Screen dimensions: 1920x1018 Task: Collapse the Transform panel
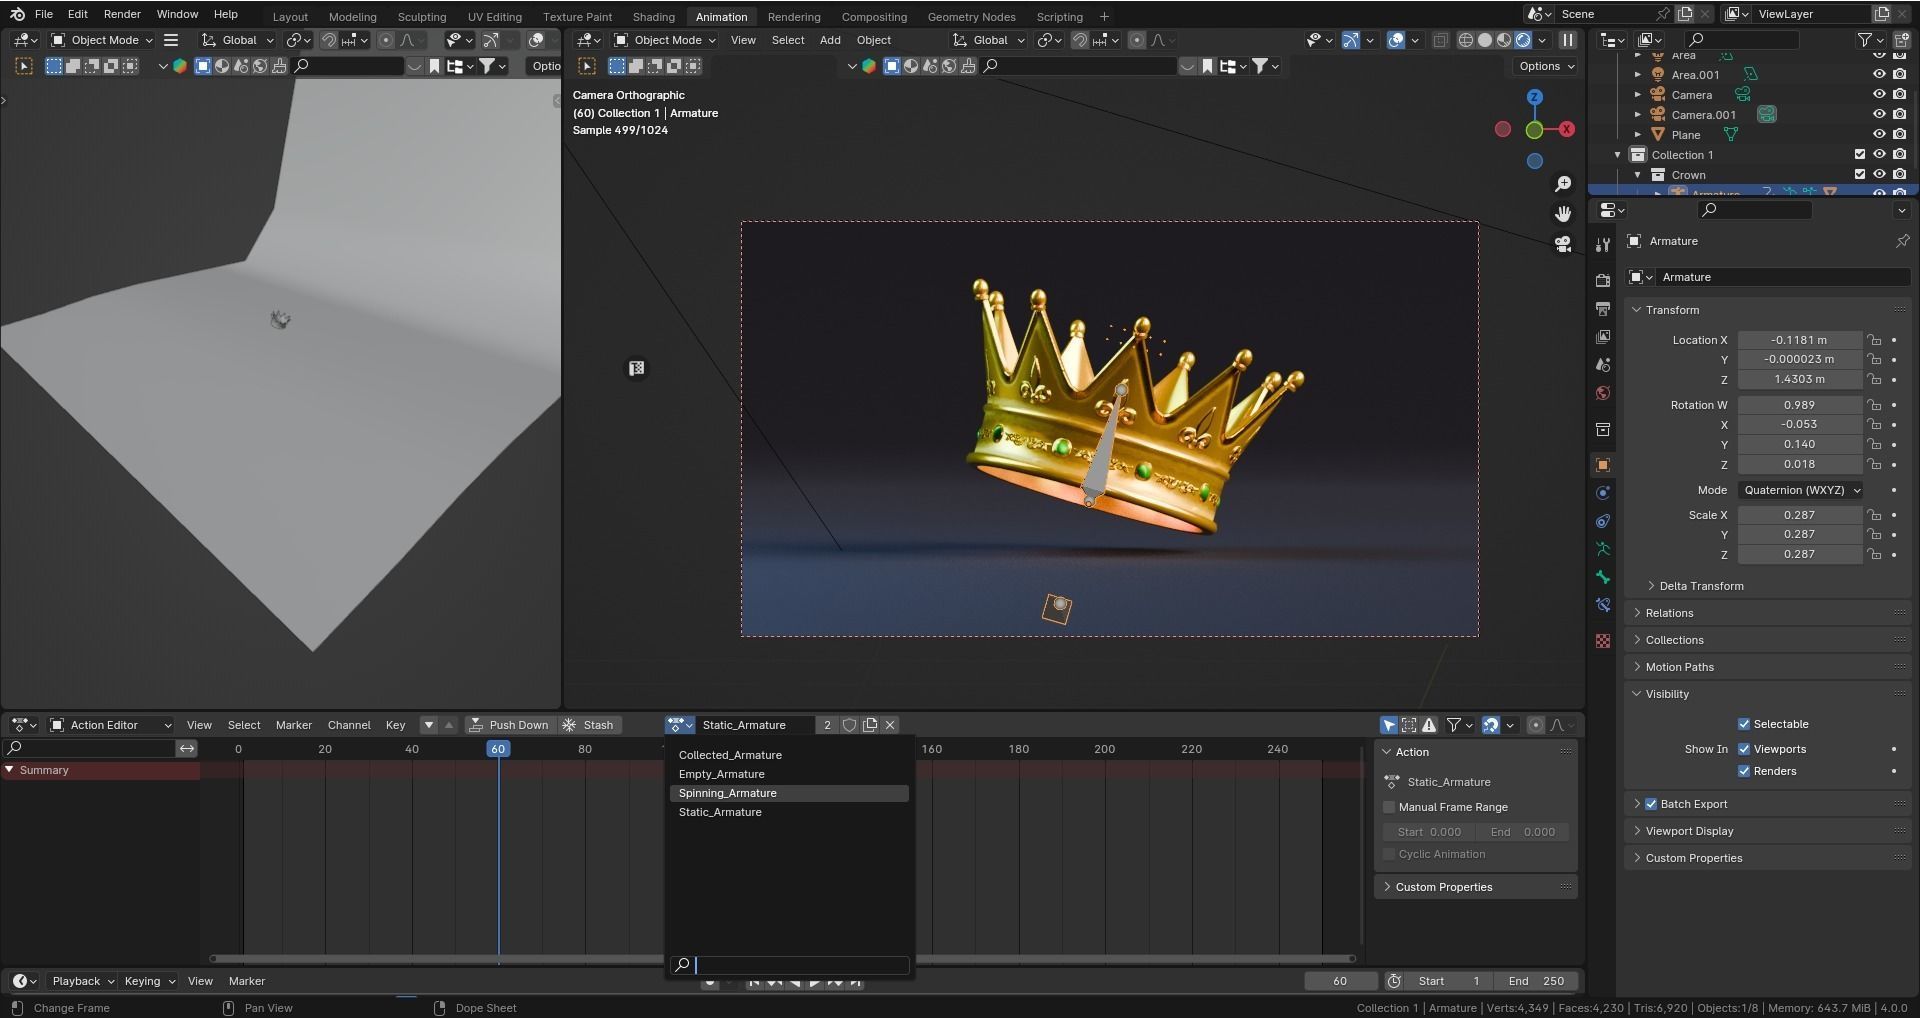click(x=1672, y=310)
